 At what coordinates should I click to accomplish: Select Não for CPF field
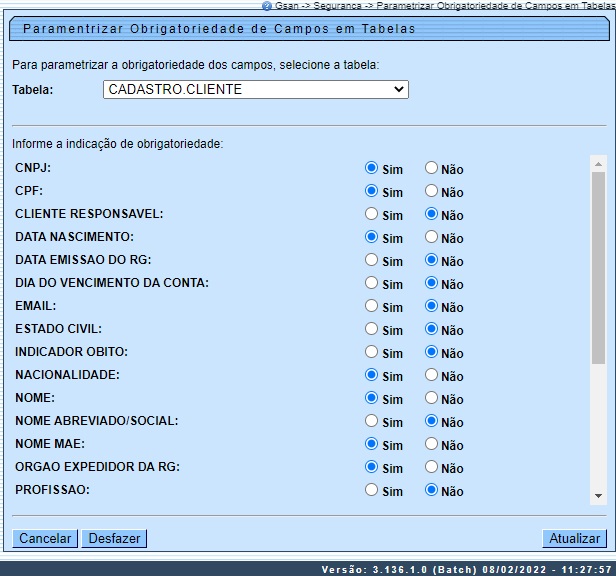pyautogui.click(x=432, y=191)
